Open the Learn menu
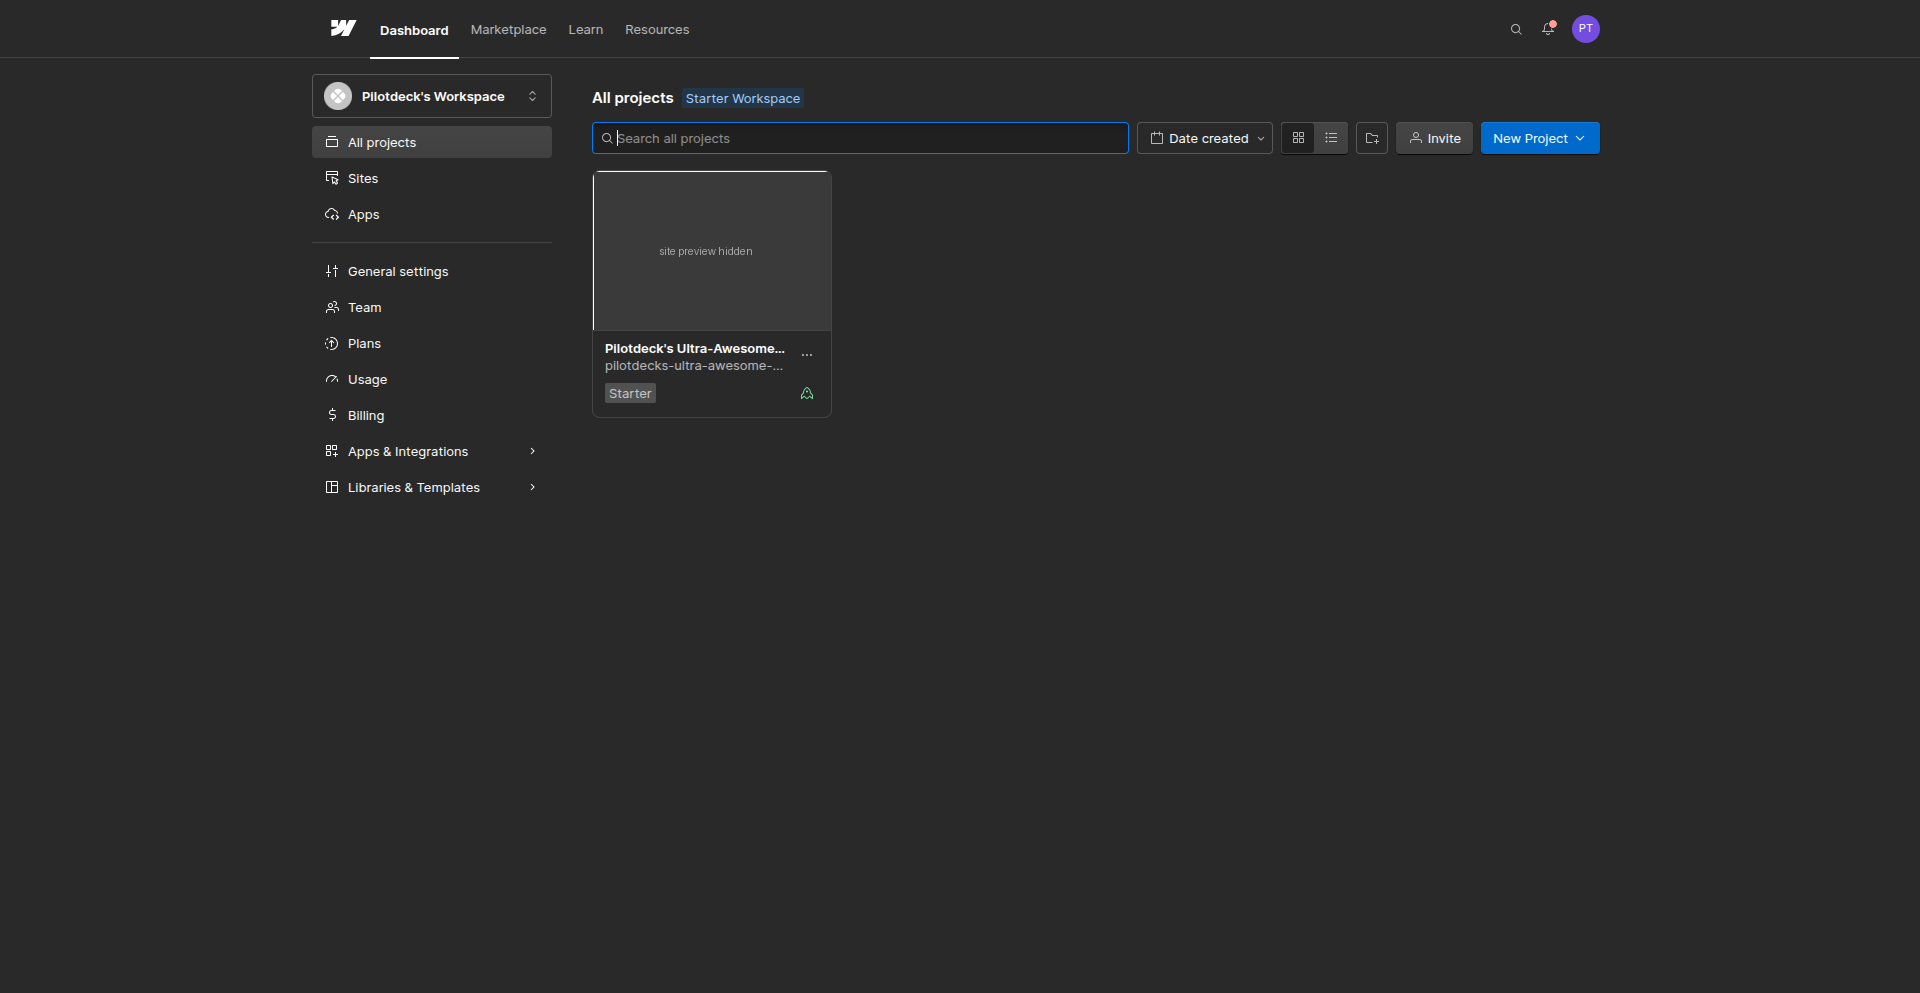 coord(586,30)
